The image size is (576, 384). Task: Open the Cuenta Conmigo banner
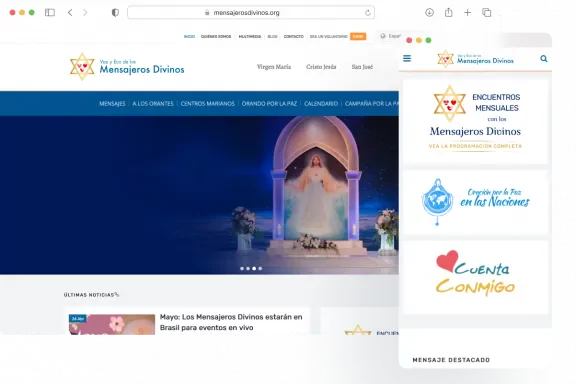click(x=475, y=277)
